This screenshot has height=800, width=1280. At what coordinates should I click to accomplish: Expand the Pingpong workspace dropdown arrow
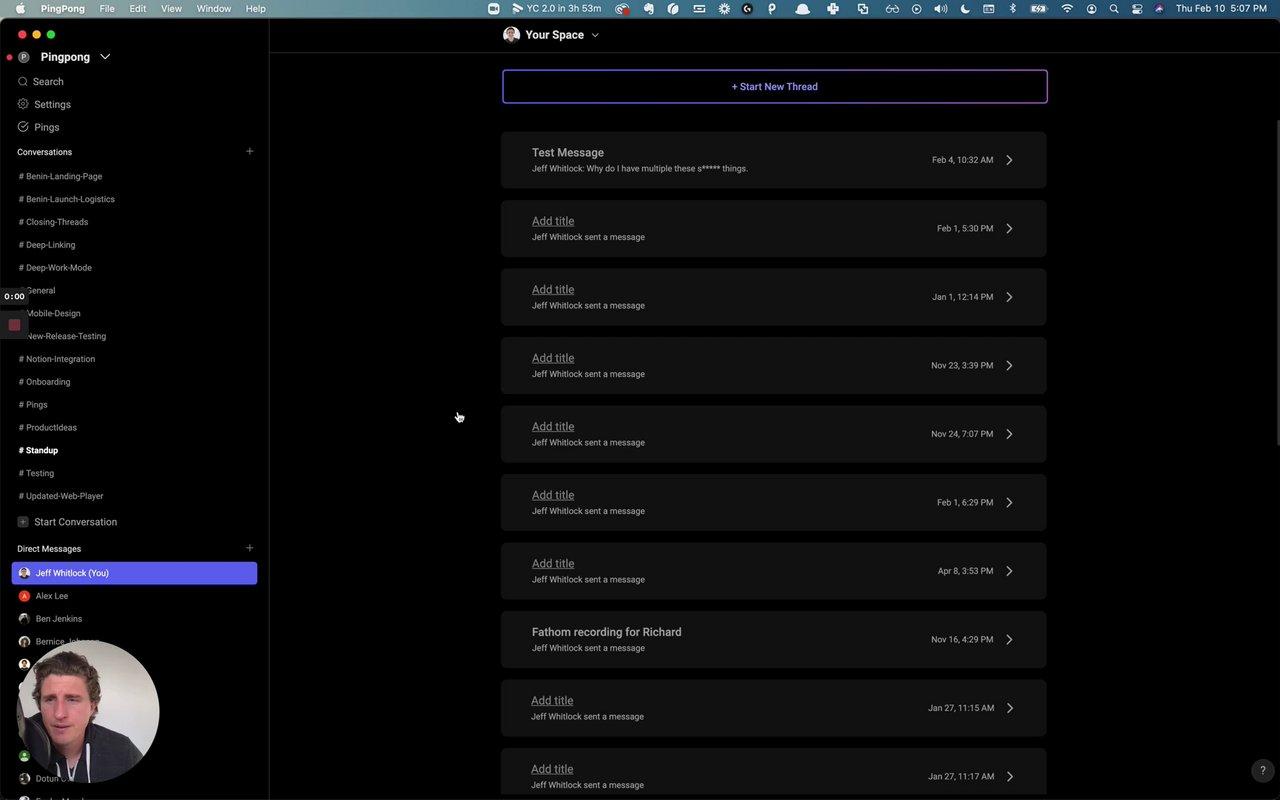[x=105, y=57]
